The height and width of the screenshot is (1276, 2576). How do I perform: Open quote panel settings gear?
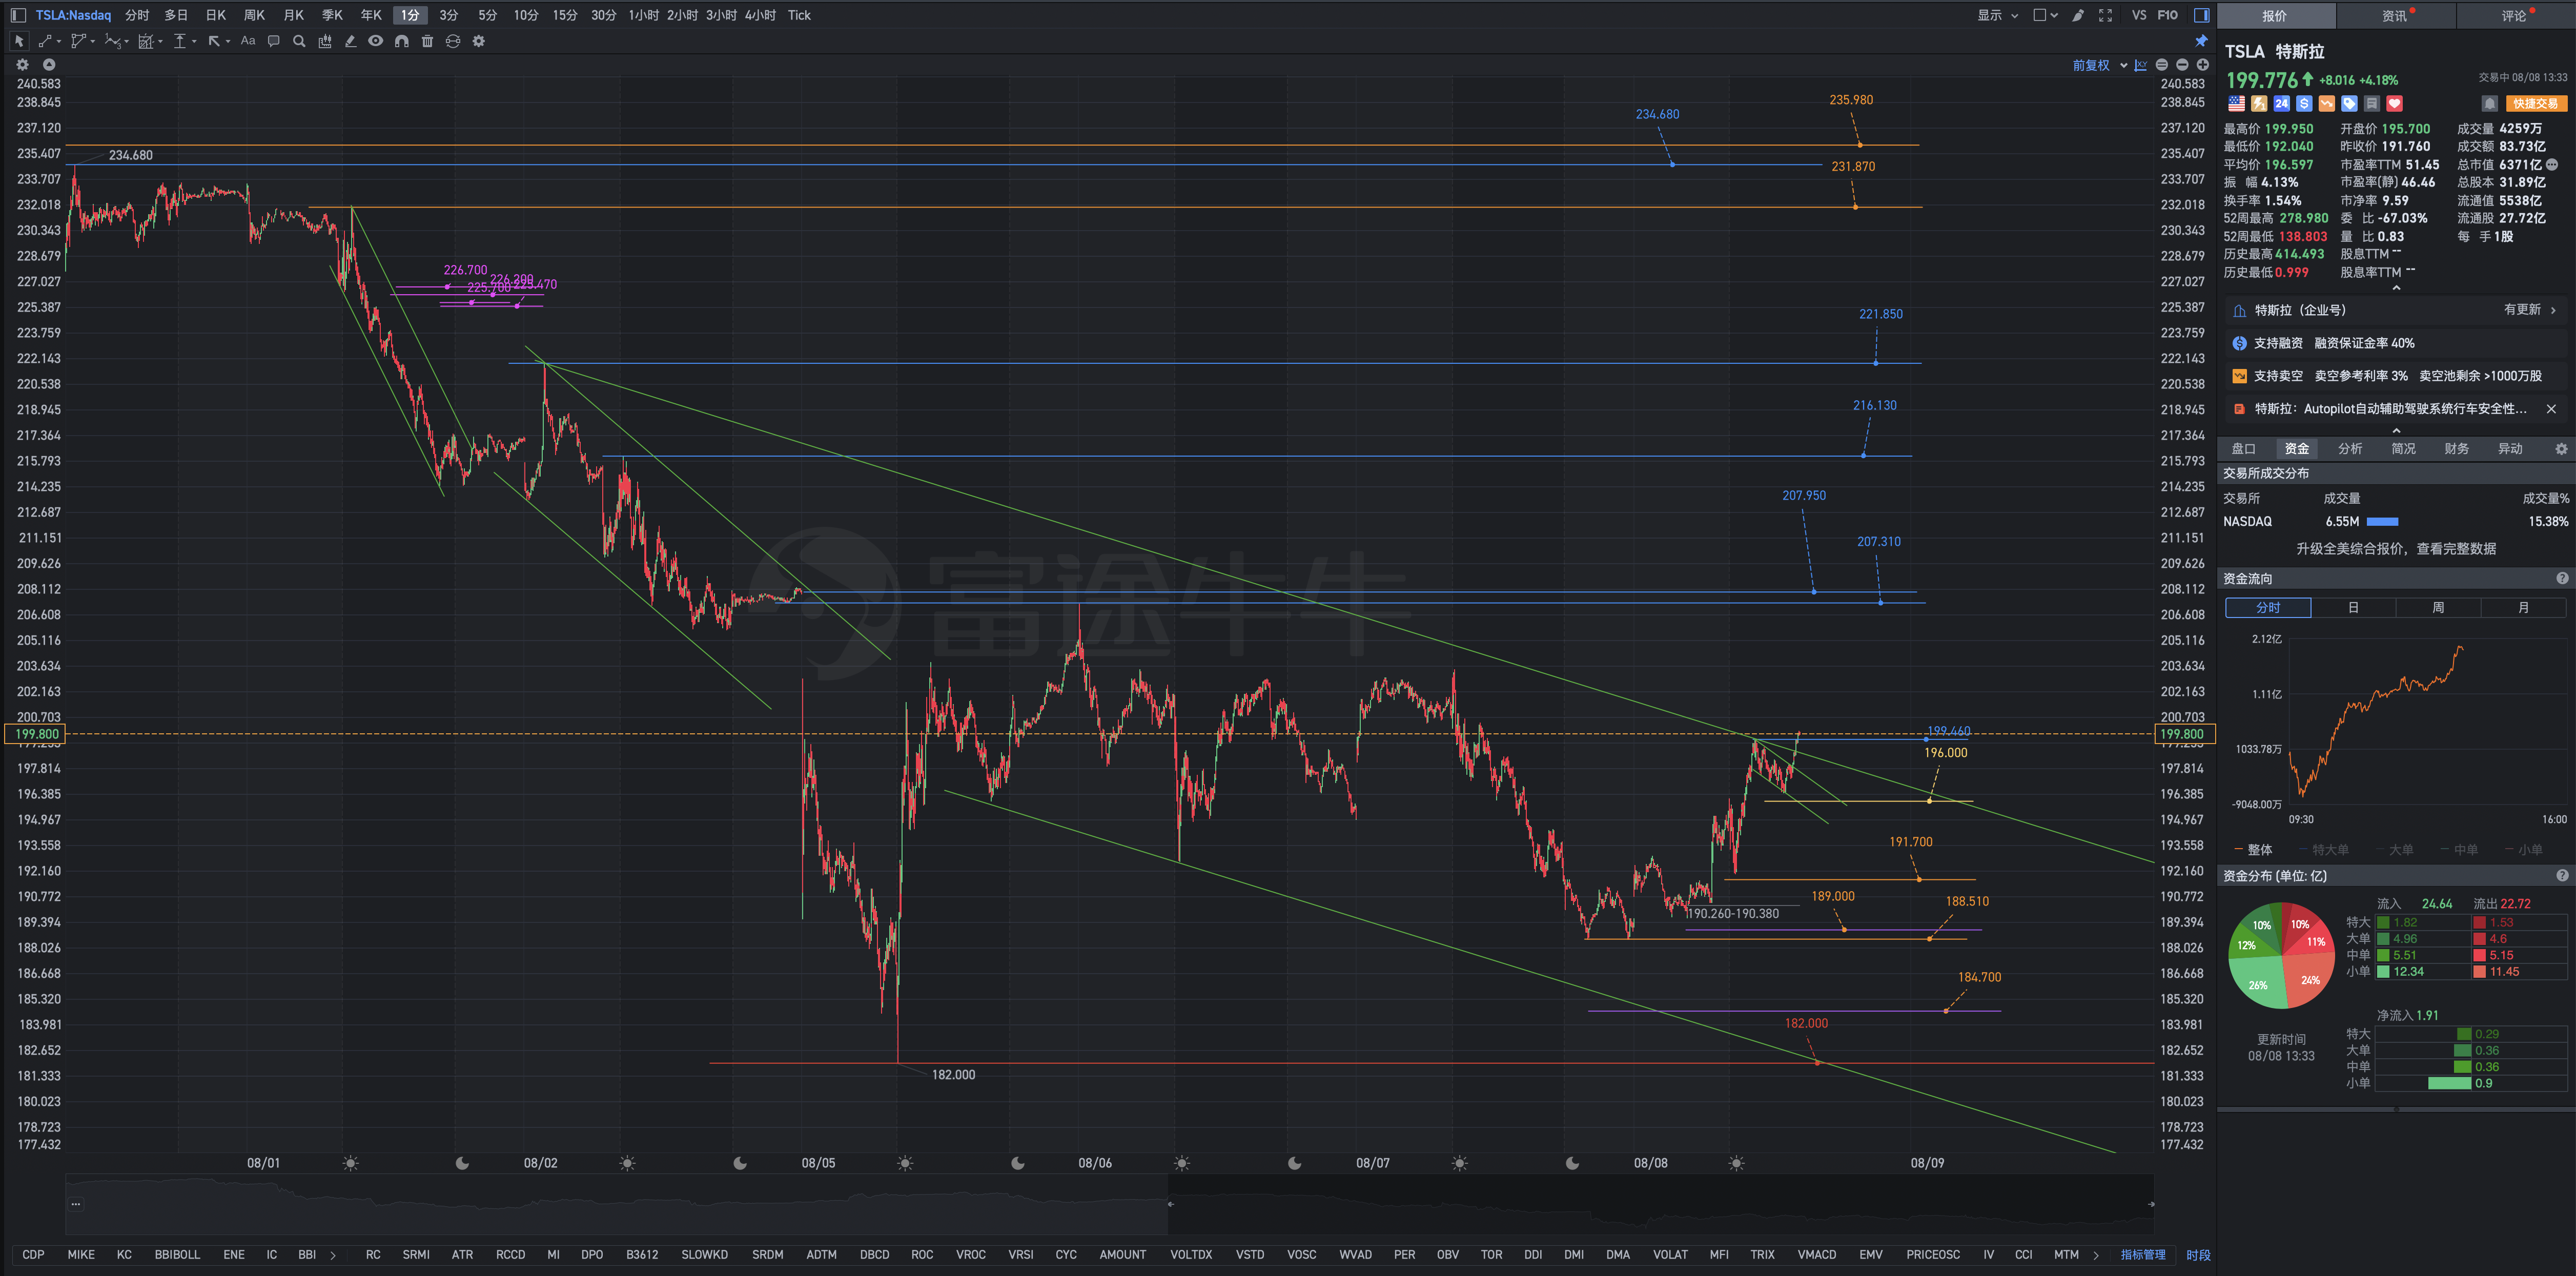click(2561, 449)
